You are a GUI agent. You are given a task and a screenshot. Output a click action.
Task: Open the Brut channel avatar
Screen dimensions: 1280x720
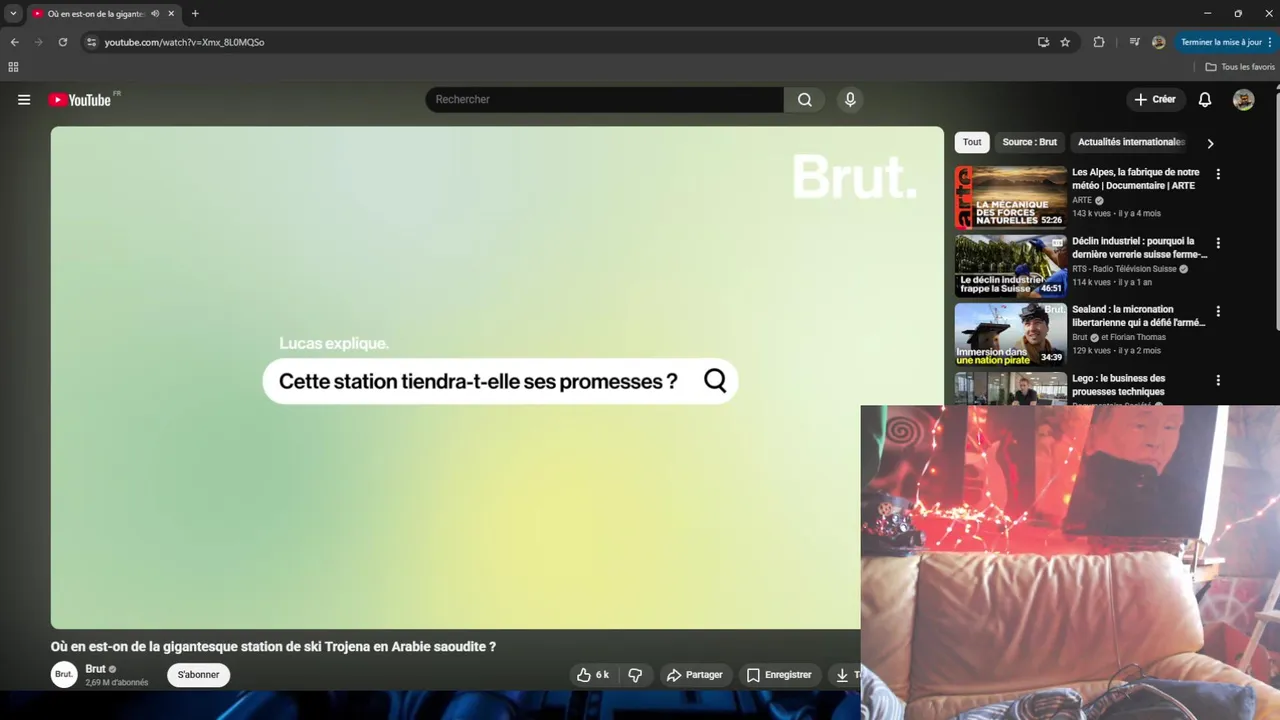click(x=64, y=674)
